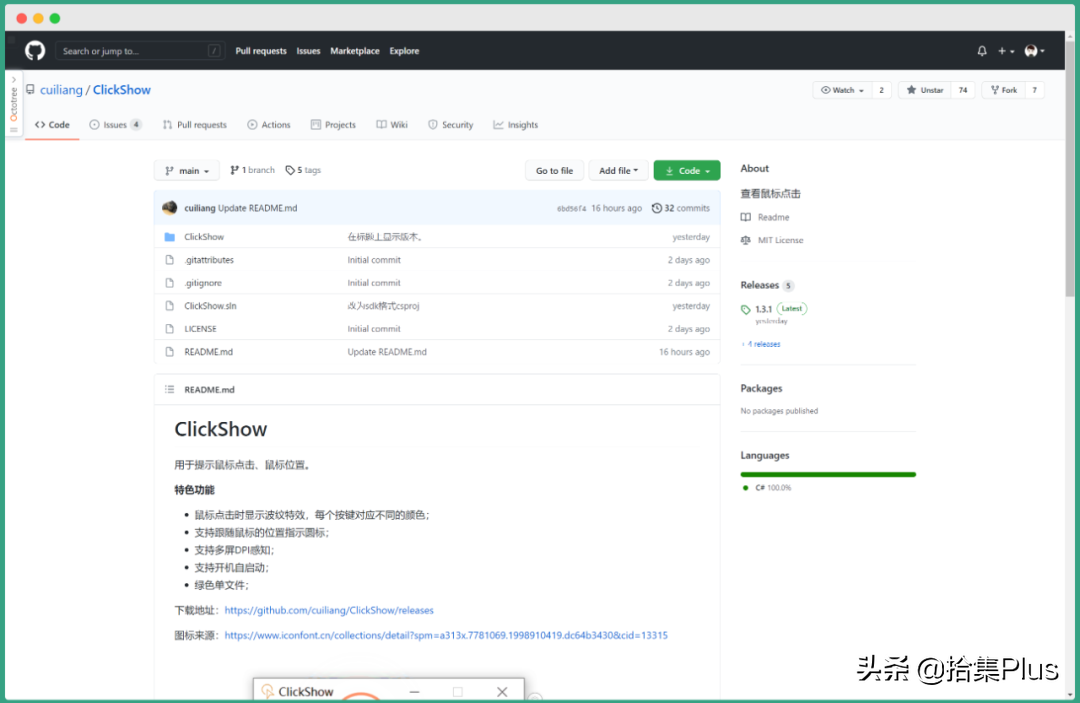Screen dimensions: 1080x703
Task: Open the Wiki tab
Action: (392, 125)
